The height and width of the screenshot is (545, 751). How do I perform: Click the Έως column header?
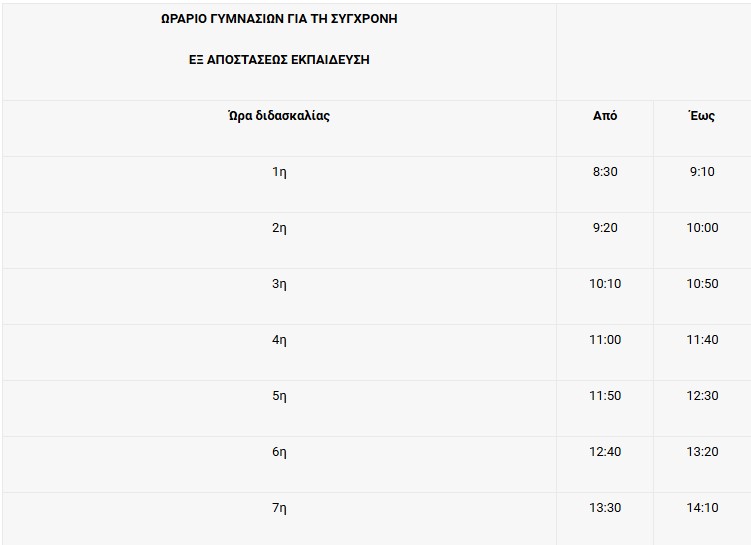pyautogui.click(x=702, y=116)
